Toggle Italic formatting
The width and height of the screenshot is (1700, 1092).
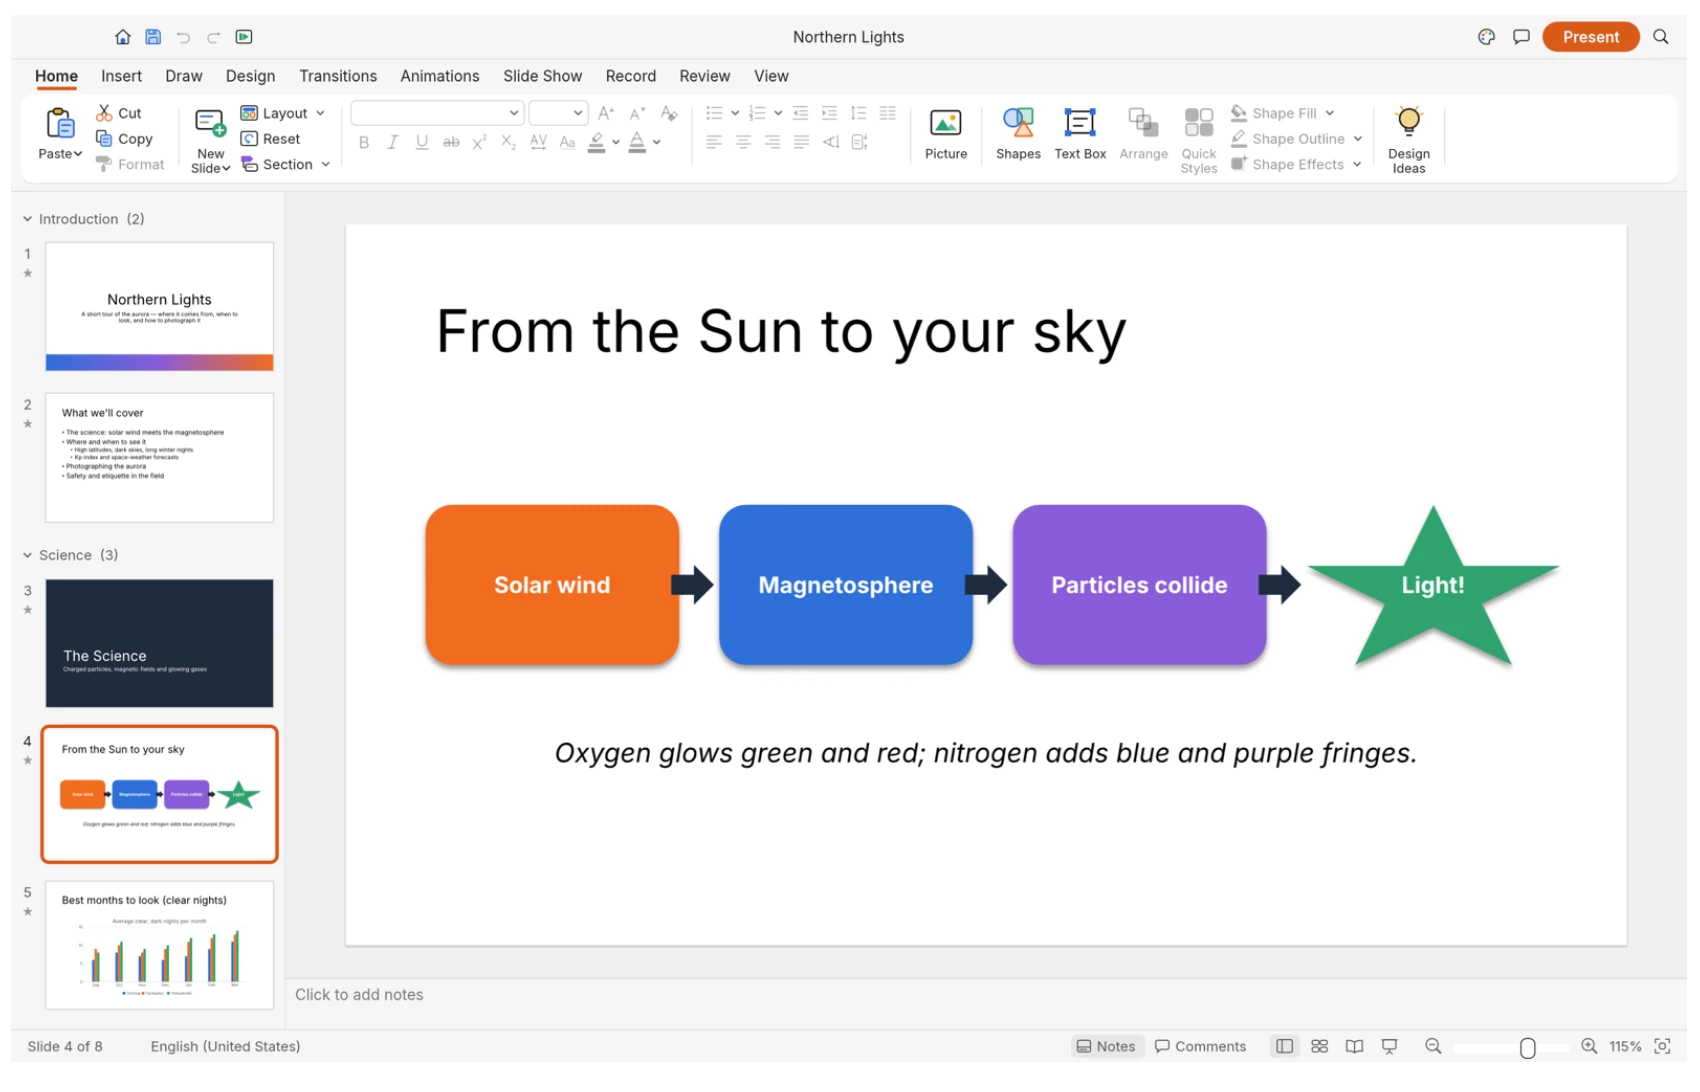pyautogui.click(x=393, y=142)
